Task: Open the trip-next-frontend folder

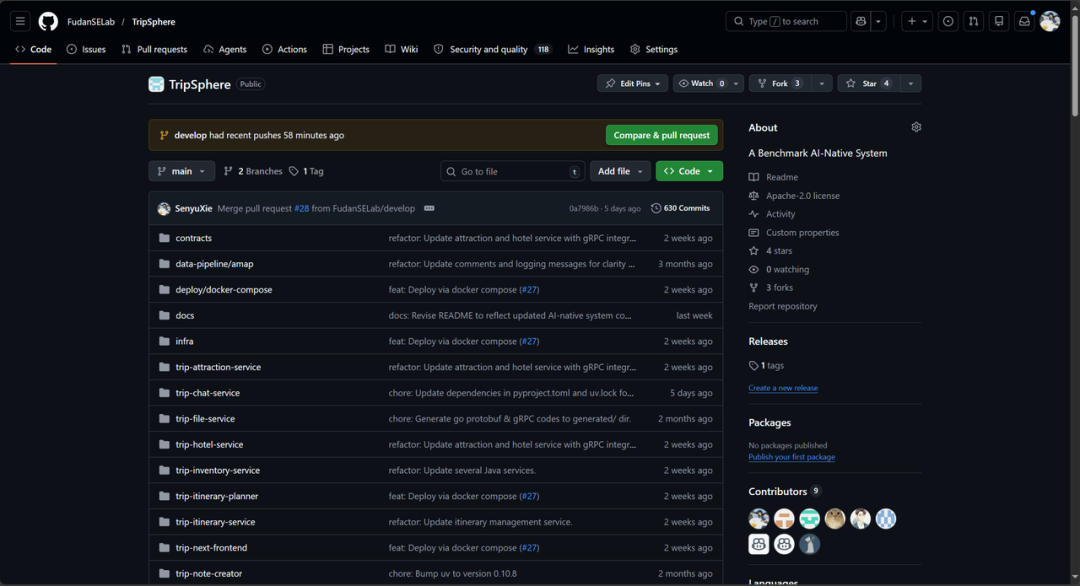Action: click(x=211, y=547)
